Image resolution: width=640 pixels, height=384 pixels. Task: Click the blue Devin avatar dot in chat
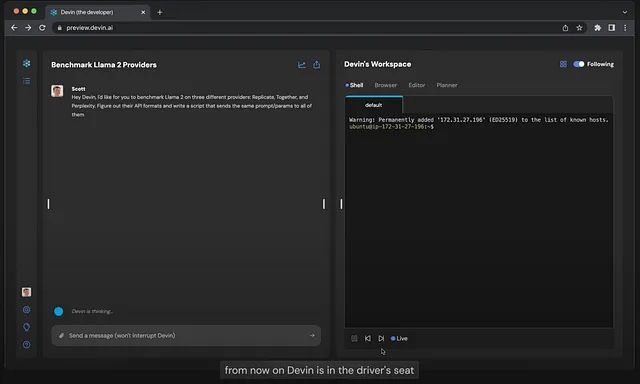coord(58,311)
